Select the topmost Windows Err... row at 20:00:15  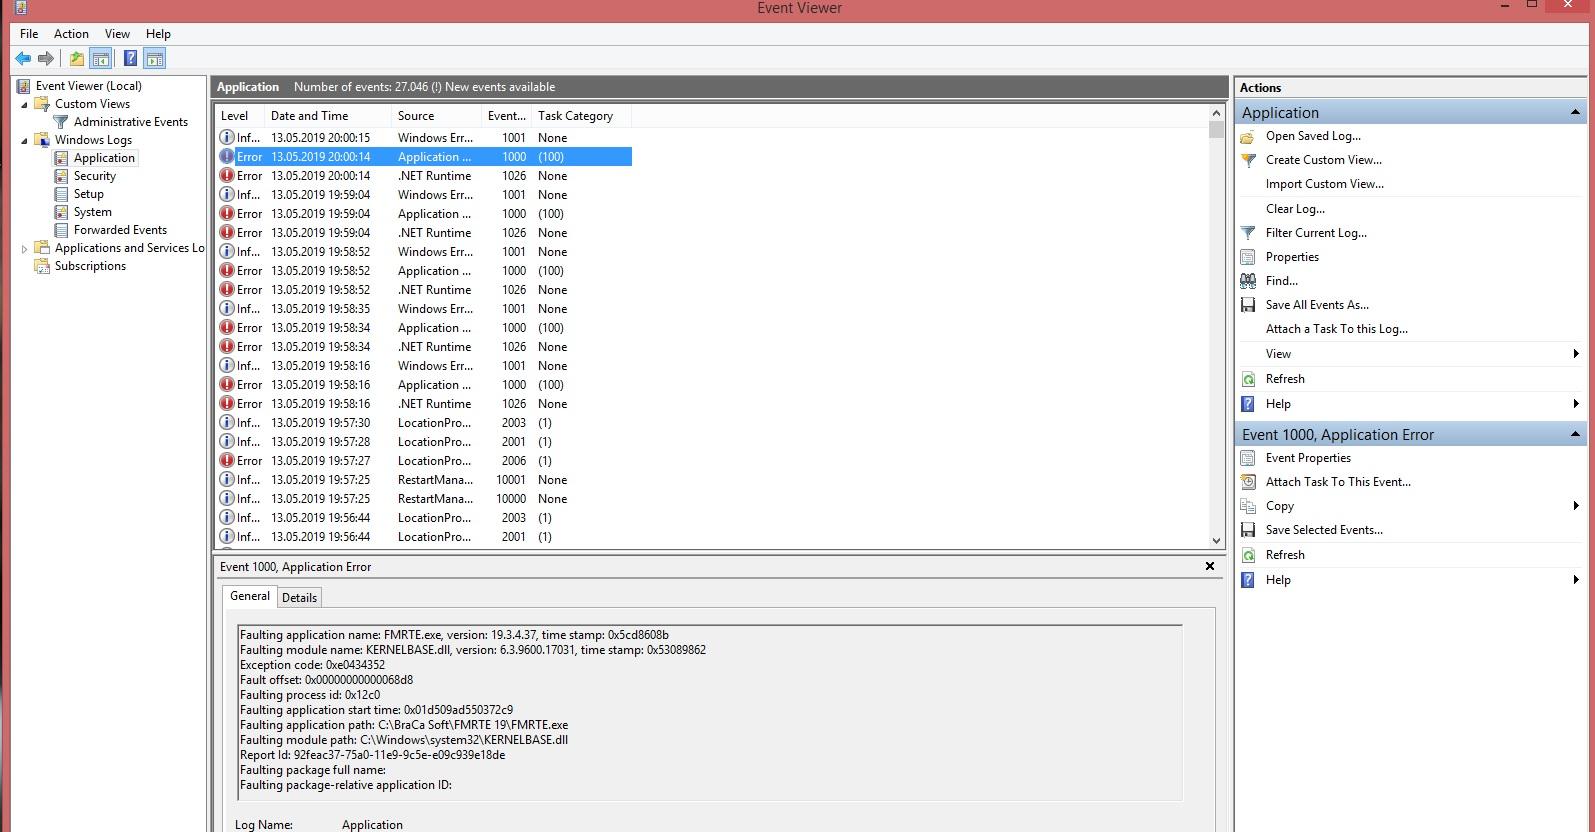coord(424,138)
